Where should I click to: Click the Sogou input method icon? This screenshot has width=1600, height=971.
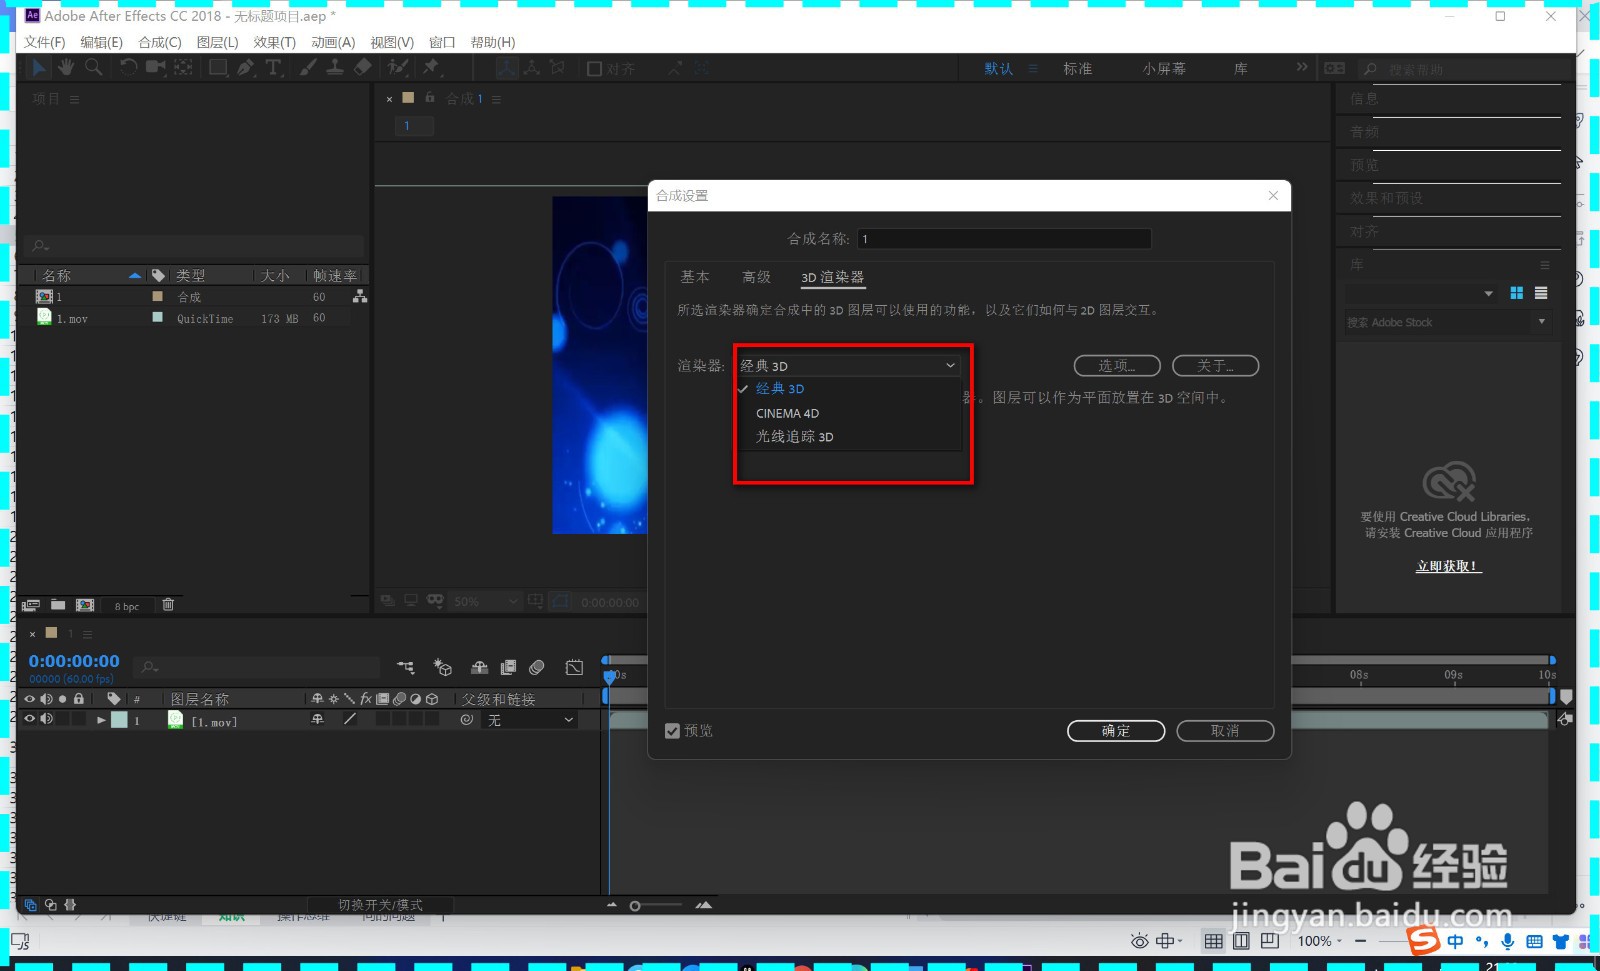[1424, 941]
